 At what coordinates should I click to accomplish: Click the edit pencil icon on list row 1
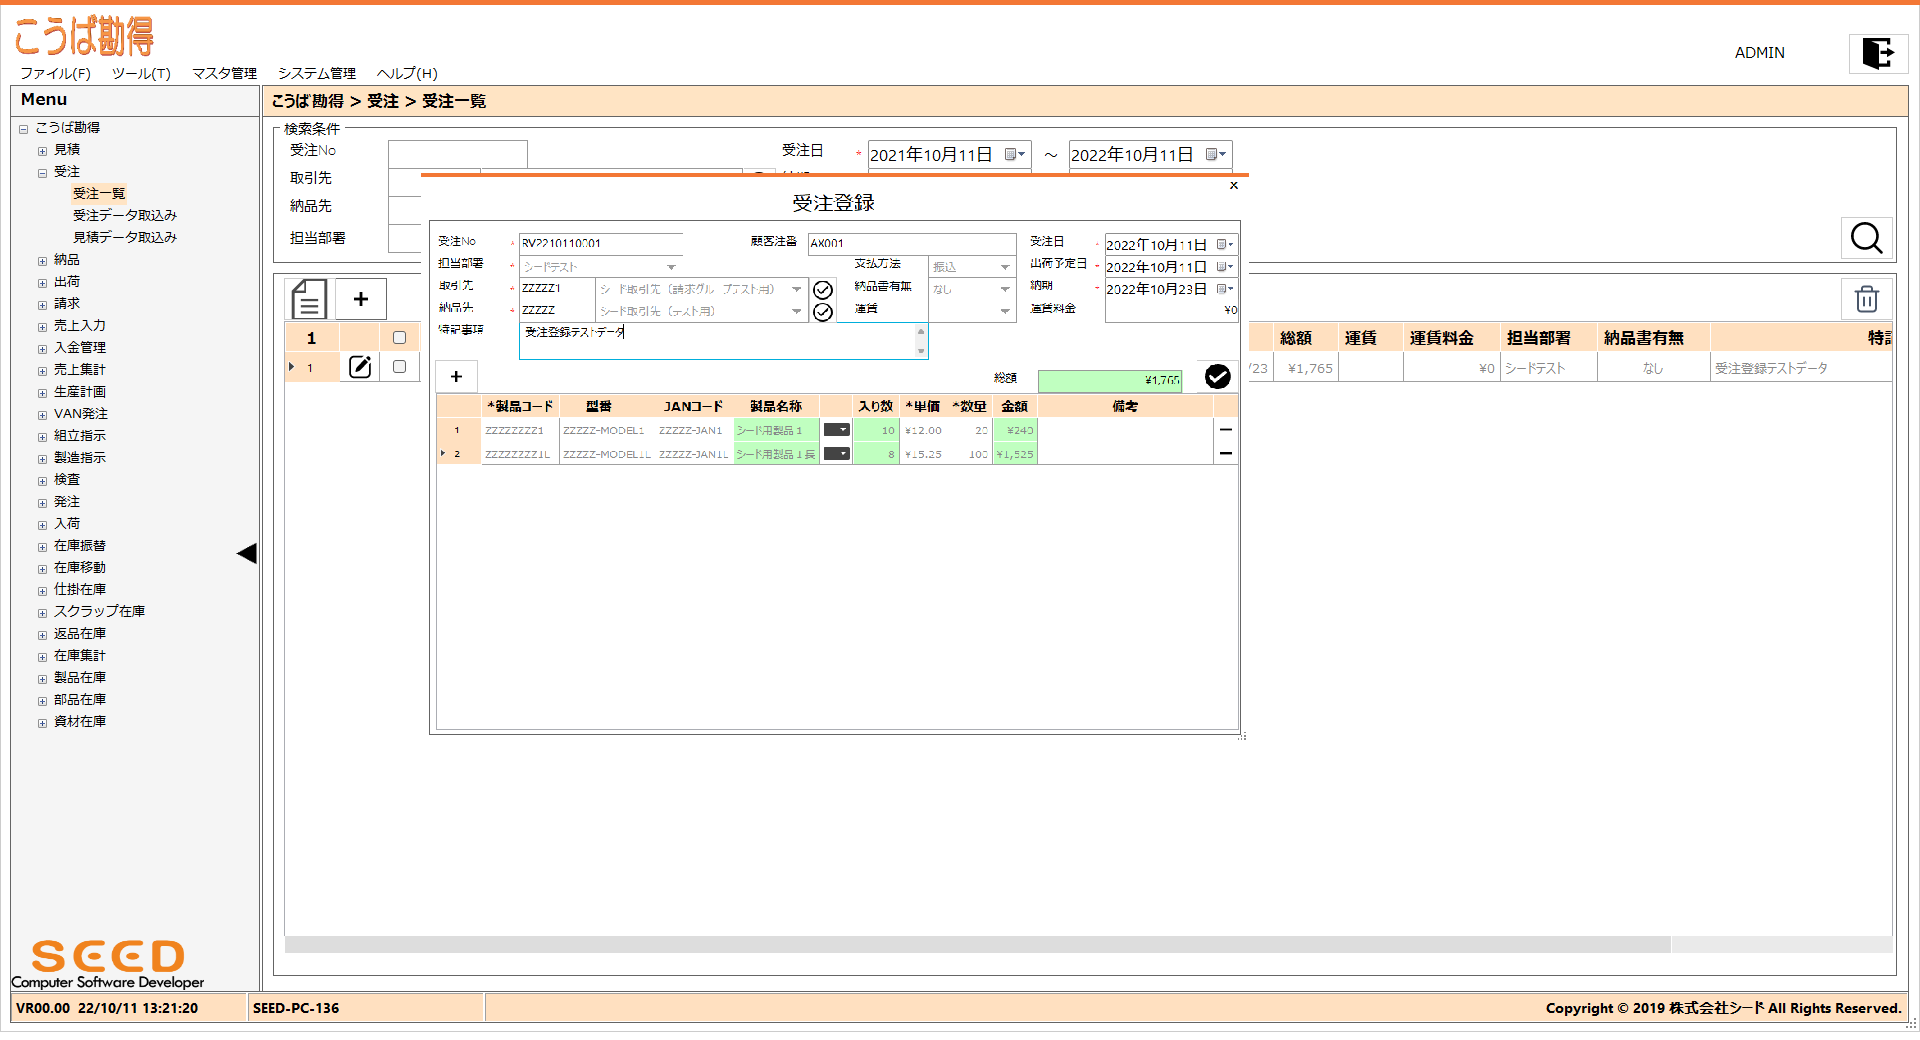(x=360, y=367)
